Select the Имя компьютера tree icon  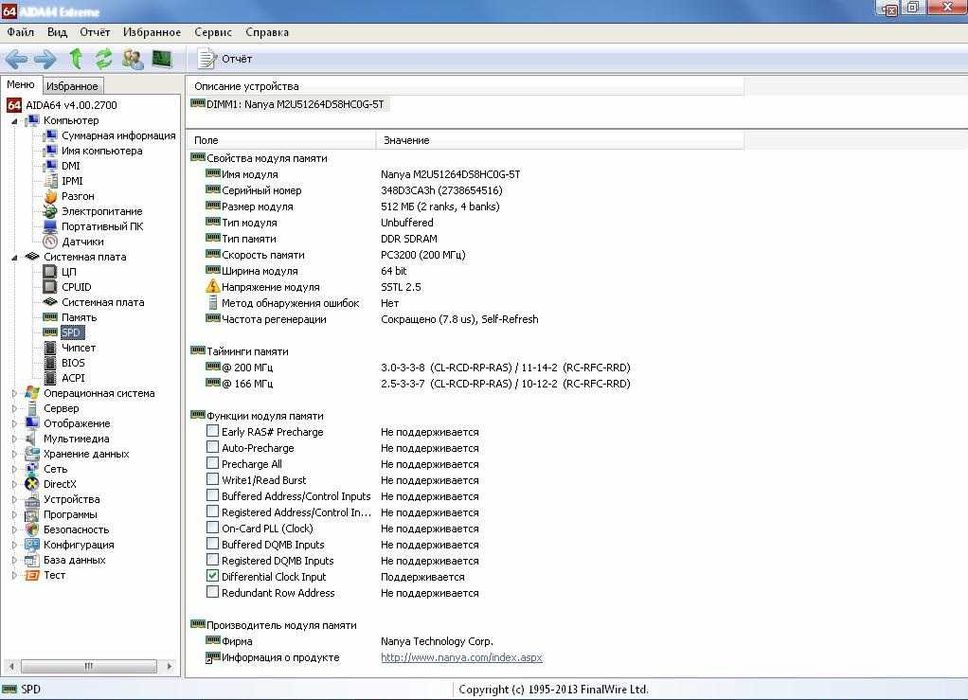coord(50,151)
